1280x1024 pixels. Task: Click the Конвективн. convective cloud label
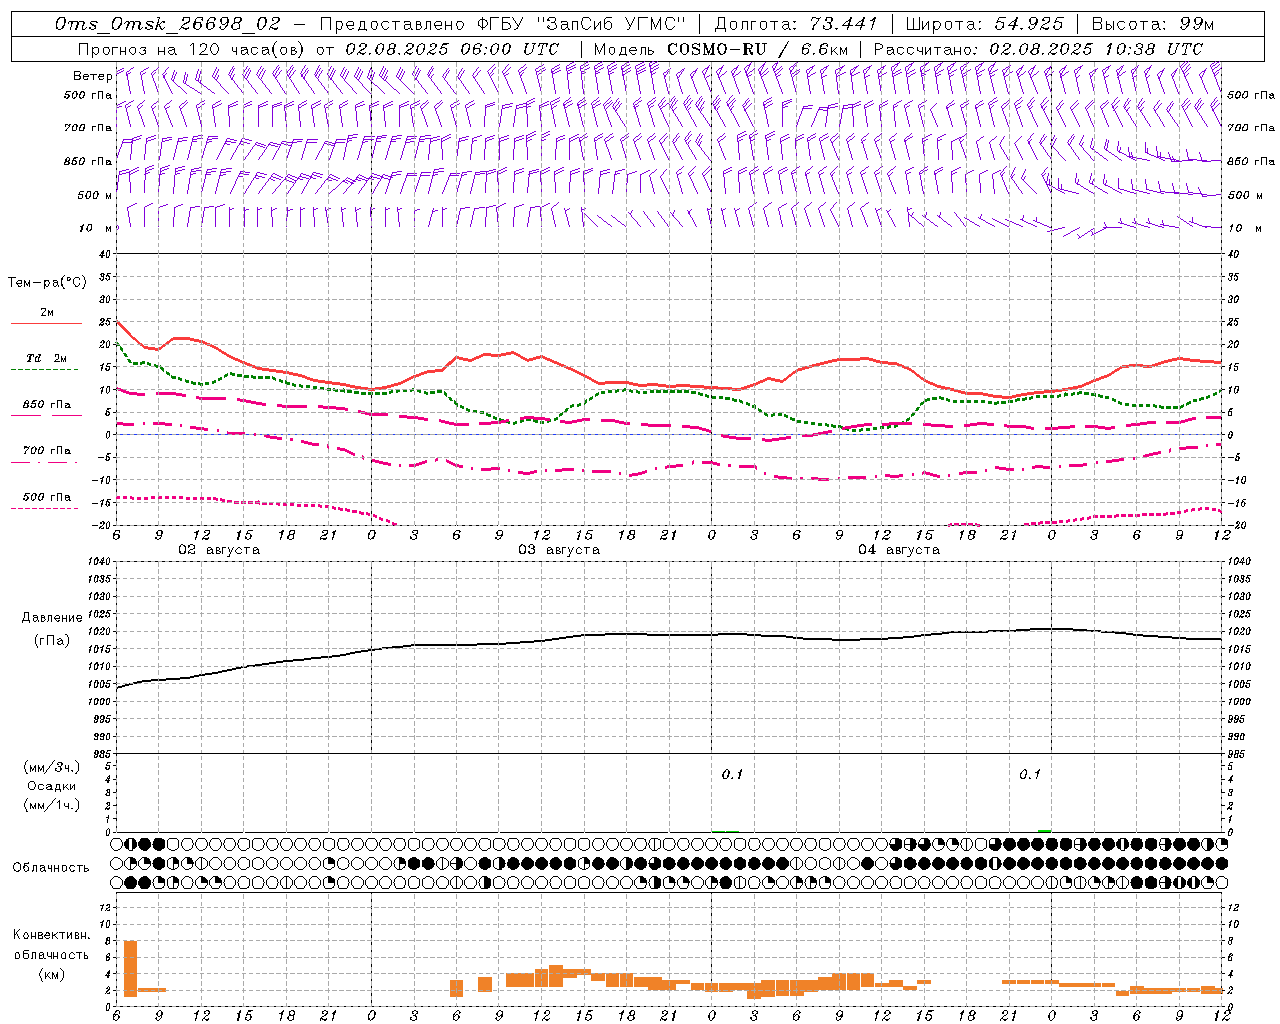[x=51, y=935]
